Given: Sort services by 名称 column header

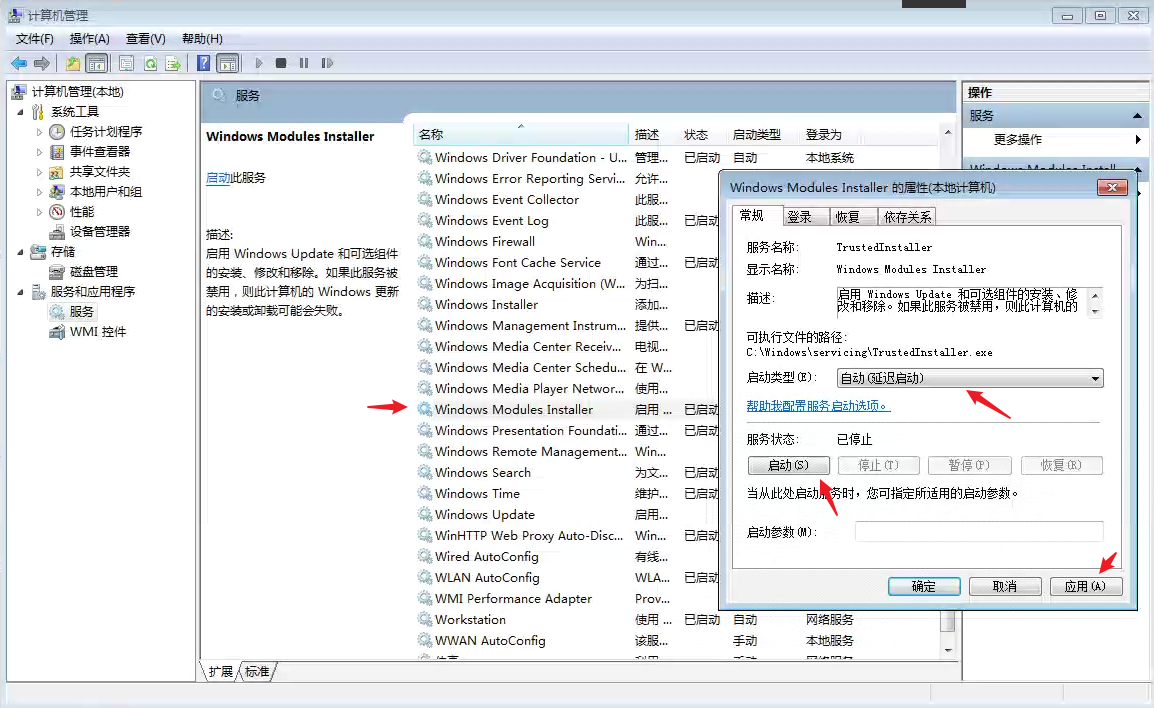Looking at the screenshot, I should 520,135.
